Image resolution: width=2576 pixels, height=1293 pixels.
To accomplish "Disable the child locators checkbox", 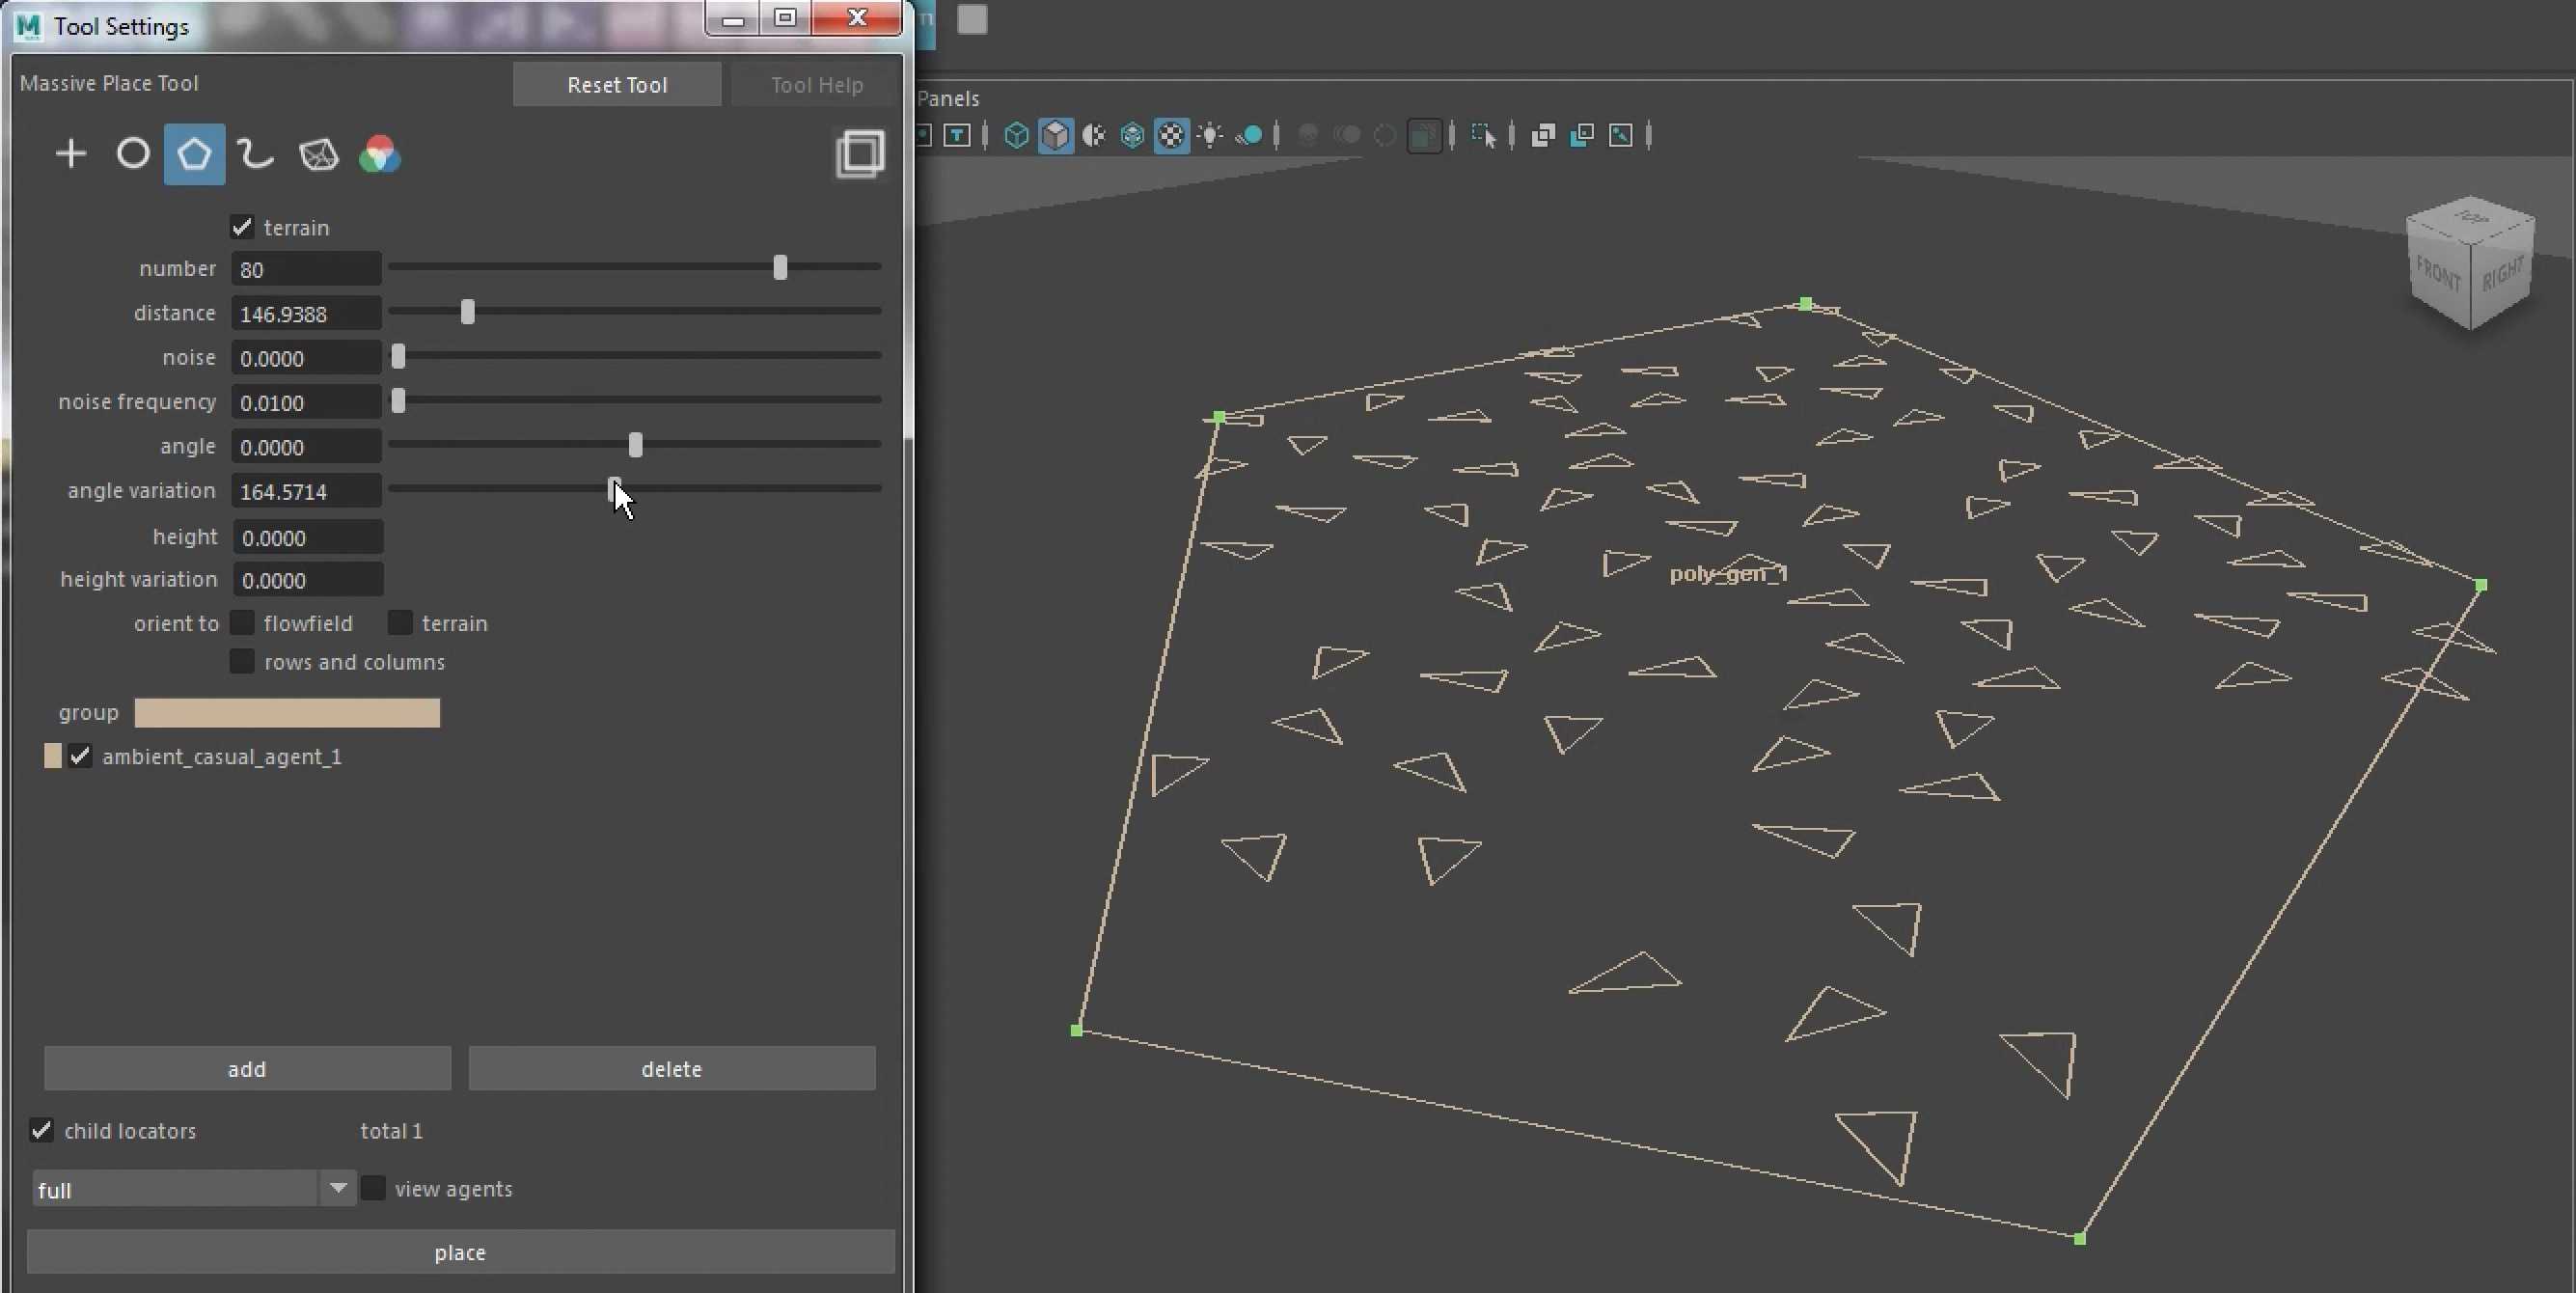I will pos(41,1130).
